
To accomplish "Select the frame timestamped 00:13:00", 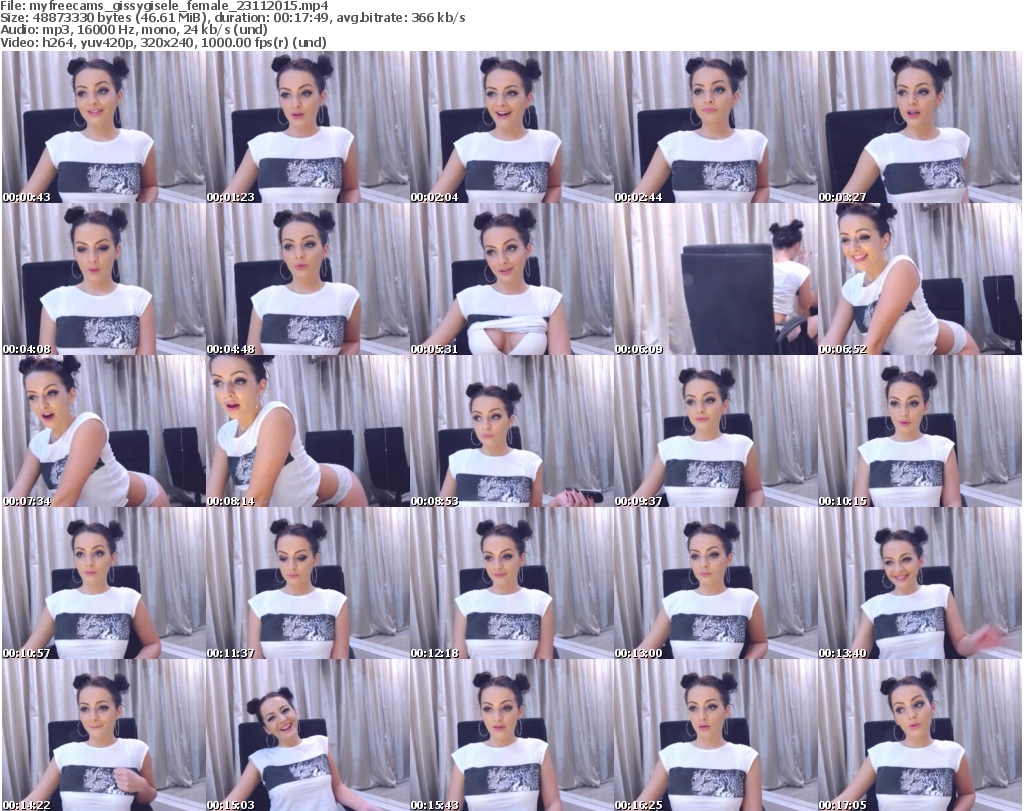I will tap(715, 583).
